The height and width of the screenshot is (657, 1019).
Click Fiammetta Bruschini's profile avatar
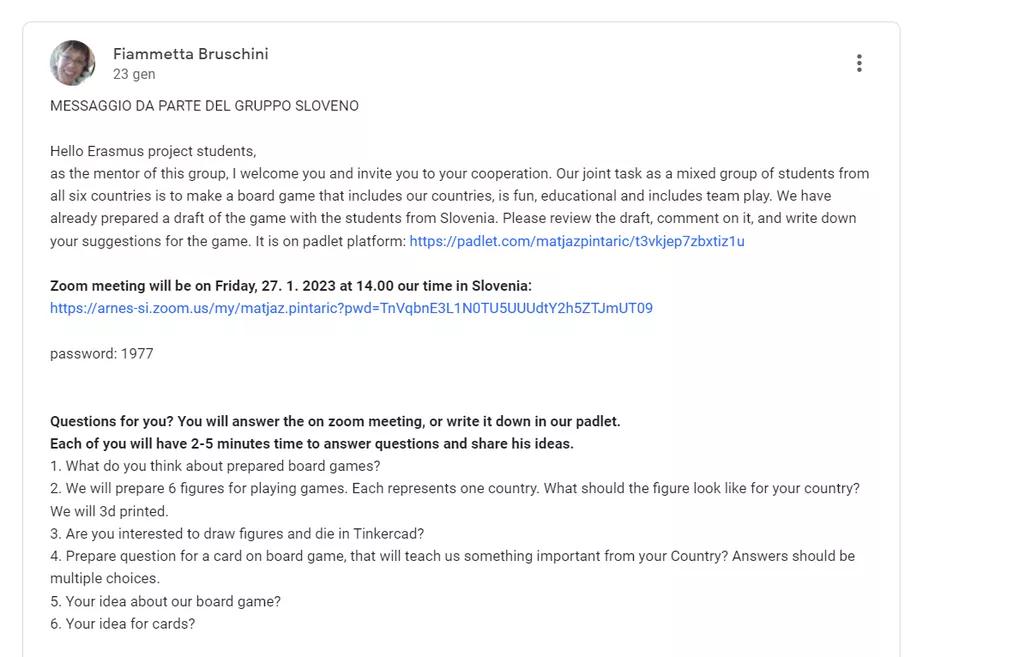73,63
